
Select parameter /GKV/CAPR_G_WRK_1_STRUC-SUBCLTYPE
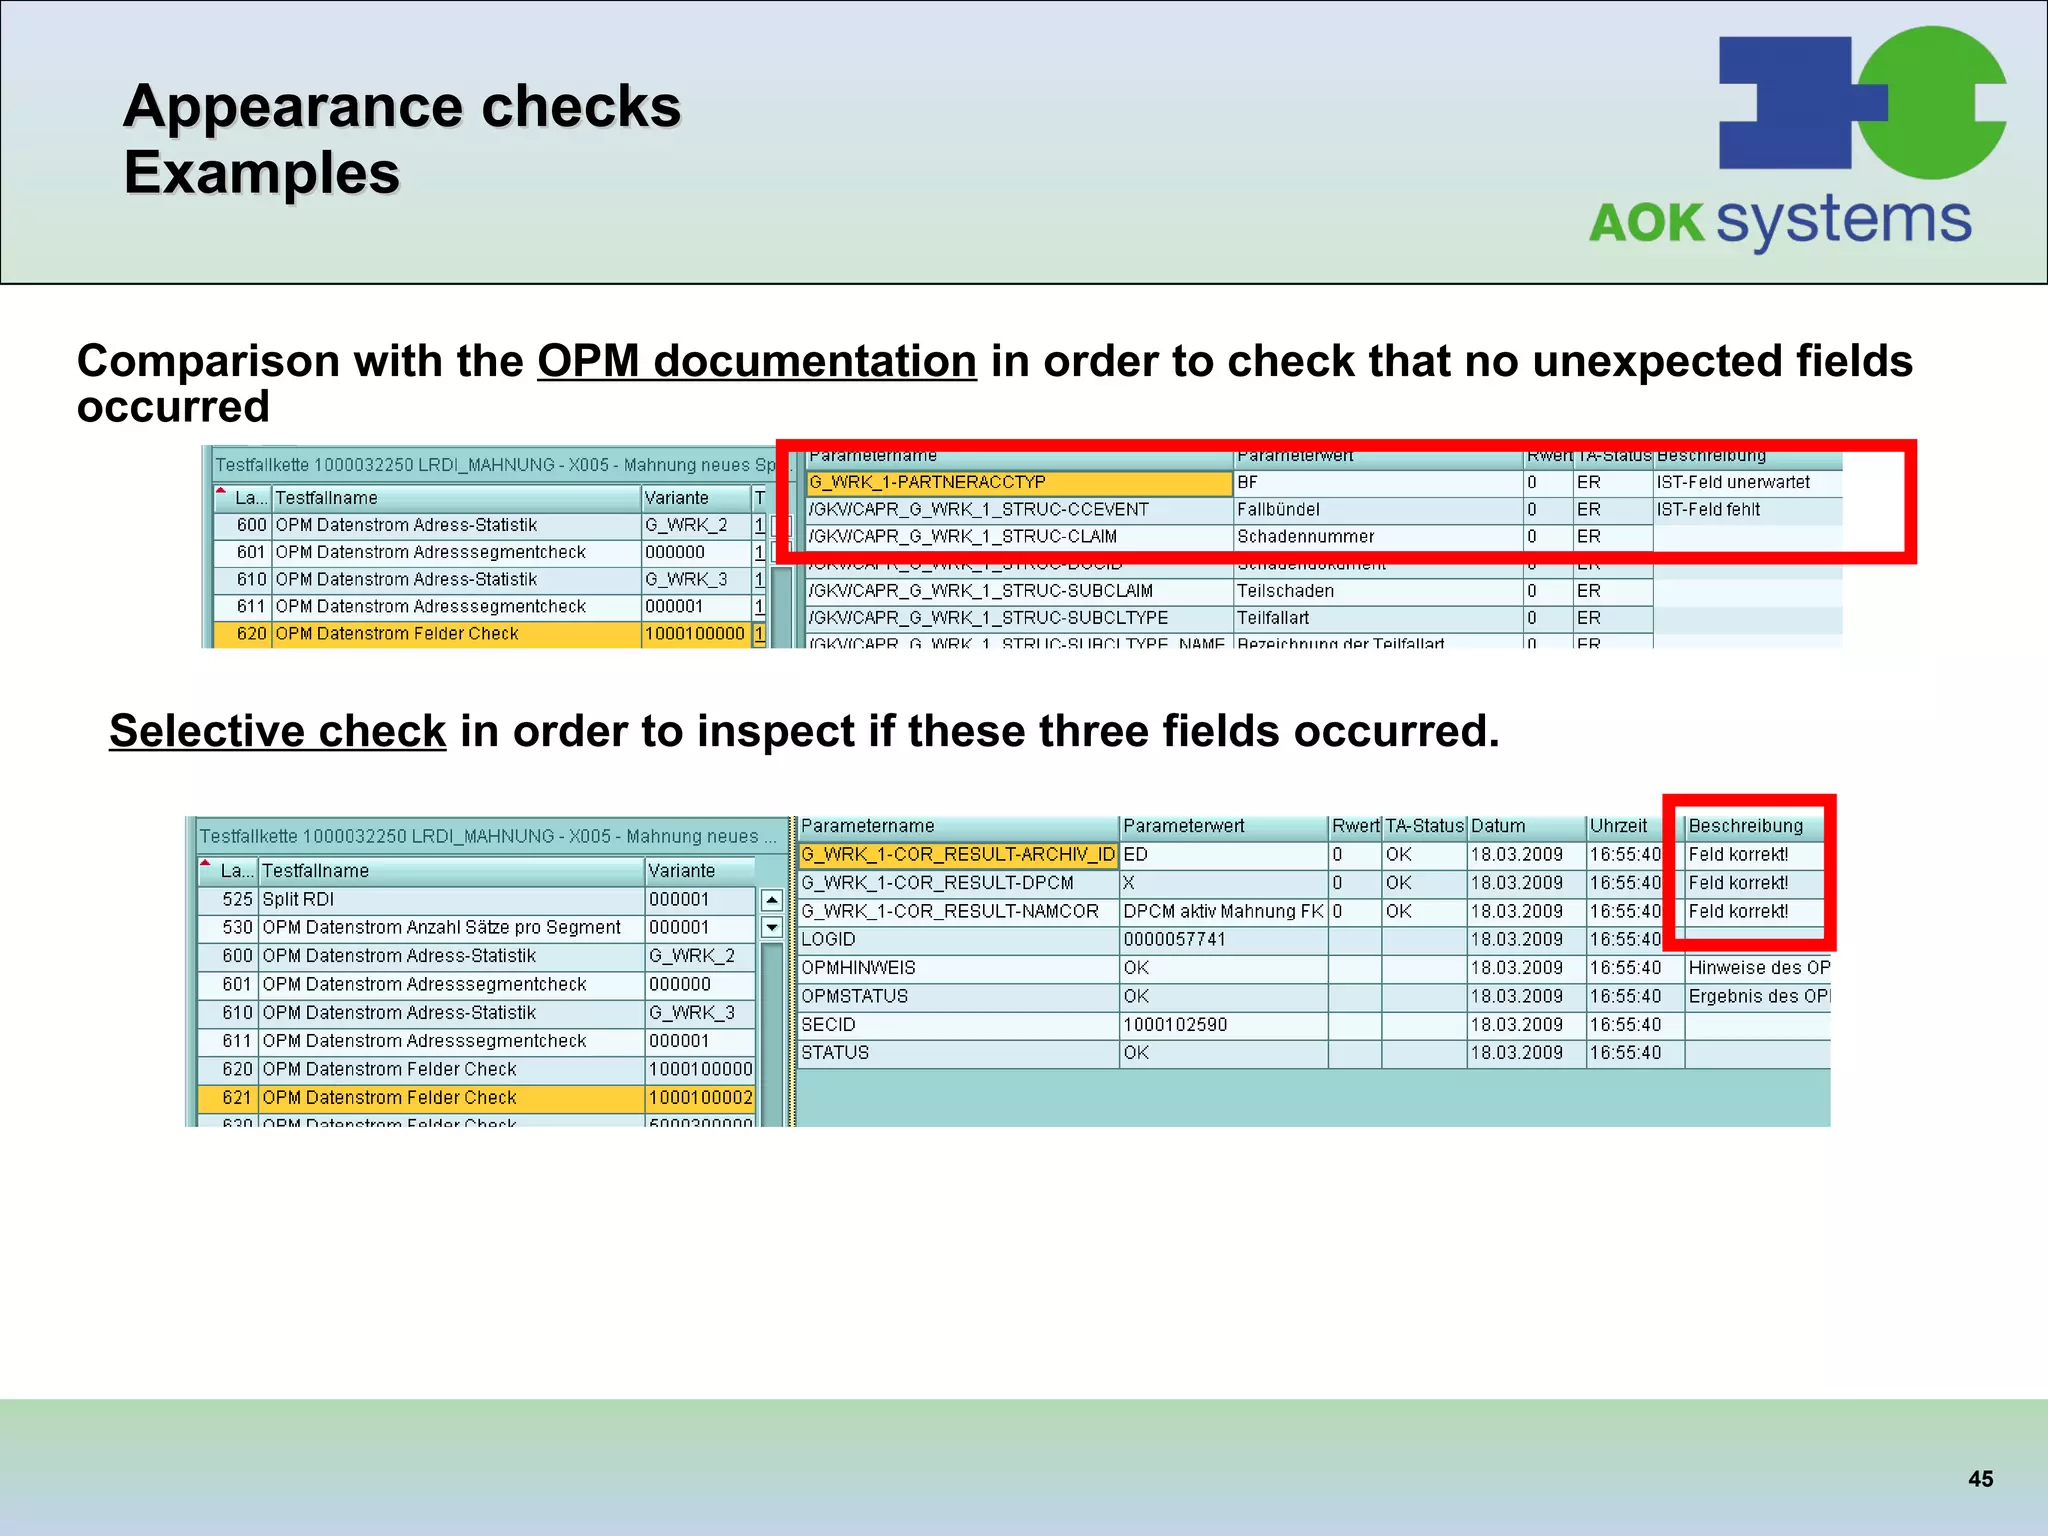pyautogui.click(x=1019, y=619)
